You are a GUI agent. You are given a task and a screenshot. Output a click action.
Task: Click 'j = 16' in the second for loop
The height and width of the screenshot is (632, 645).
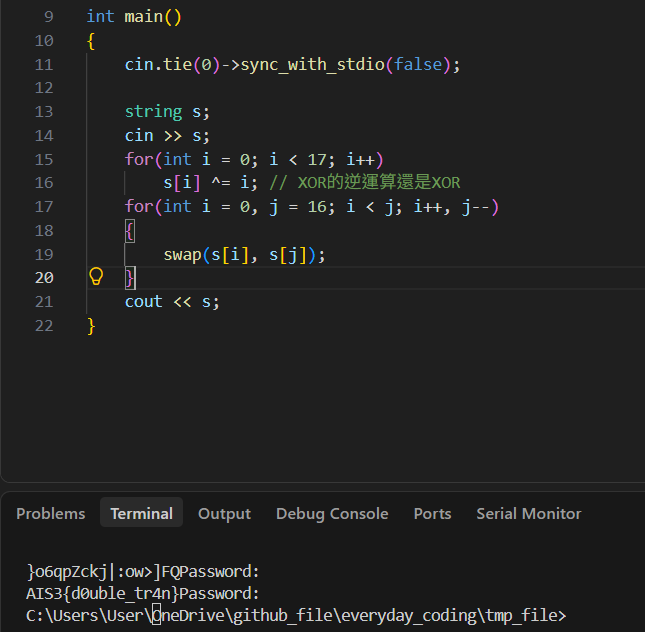click(298, 207)
